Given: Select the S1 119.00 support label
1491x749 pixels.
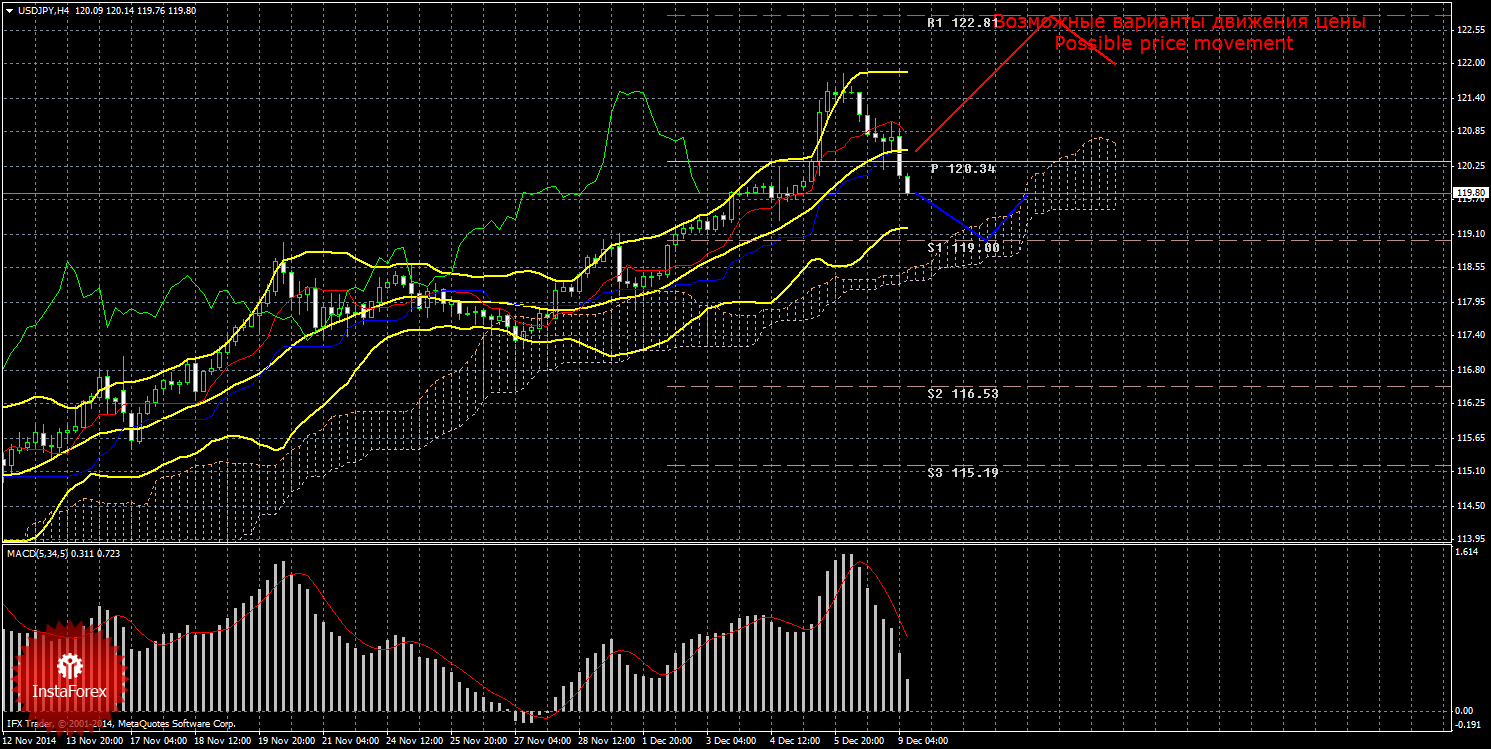Looking at the screenshot, I should coord(962,247).
